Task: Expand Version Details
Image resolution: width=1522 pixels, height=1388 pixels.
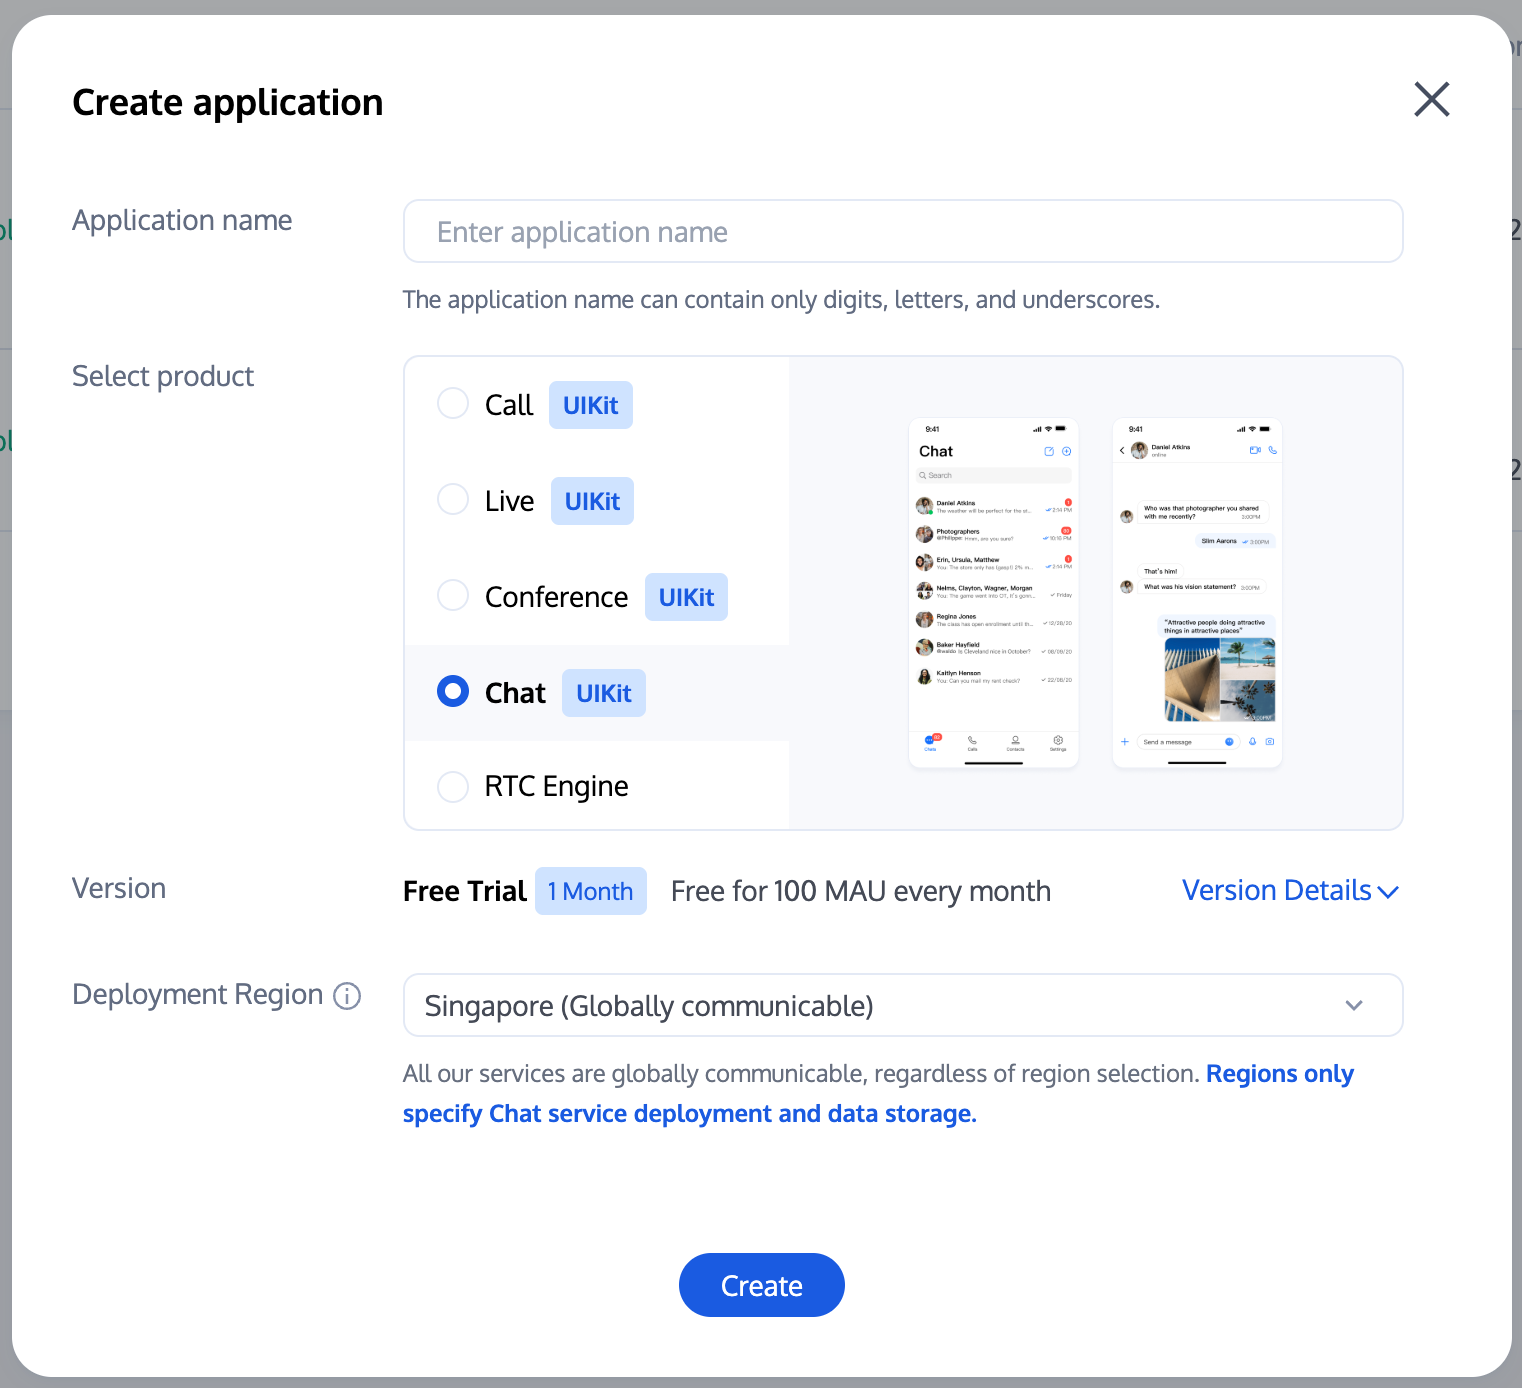Action: pos(1289,891)
